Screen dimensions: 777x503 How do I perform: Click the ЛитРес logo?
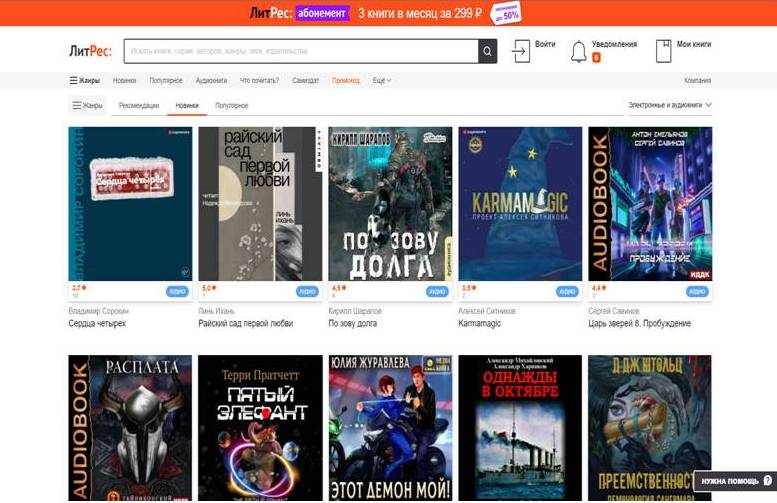click(90, 51)
